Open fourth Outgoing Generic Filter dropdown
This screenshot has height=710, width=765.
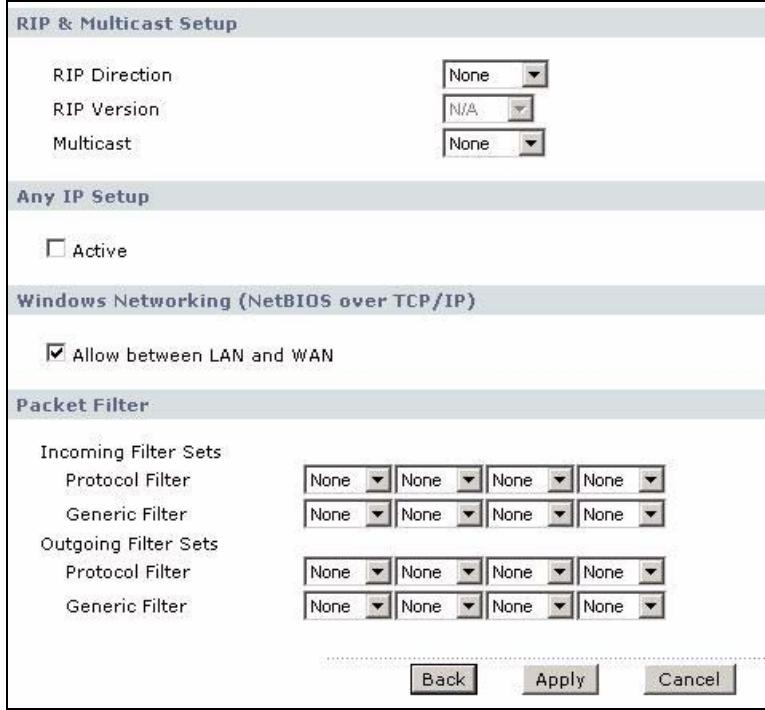click(621, 606)
